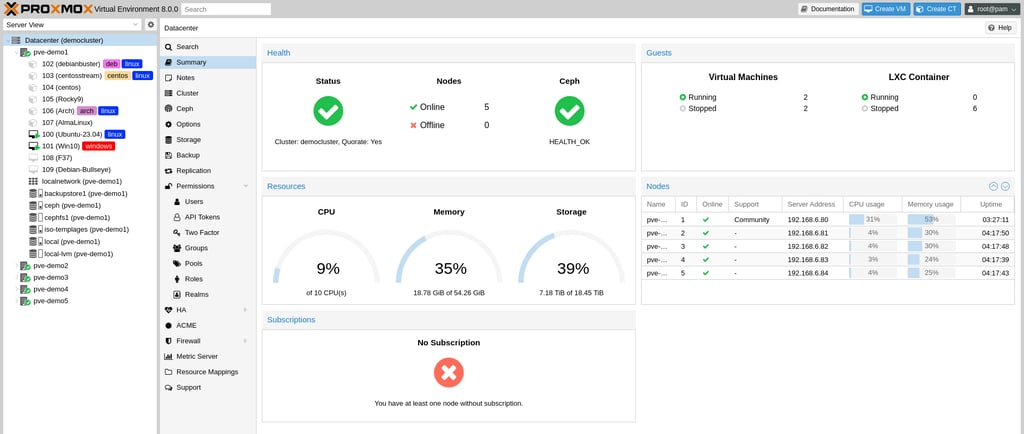This screenshot has width=1024, height=434.
Task: Open Resource Mappings menu item
Action: tap(208, 372)
